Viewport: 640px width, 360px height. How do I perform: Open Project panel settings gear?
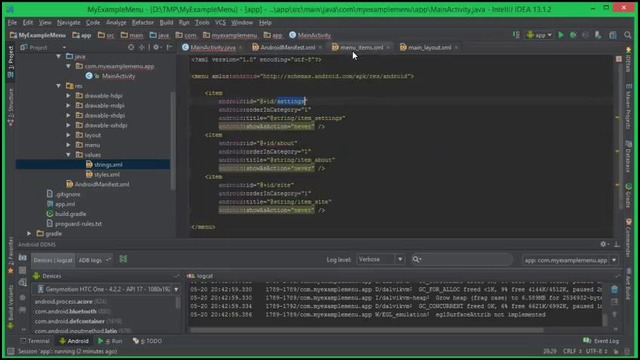coord(156,47)
